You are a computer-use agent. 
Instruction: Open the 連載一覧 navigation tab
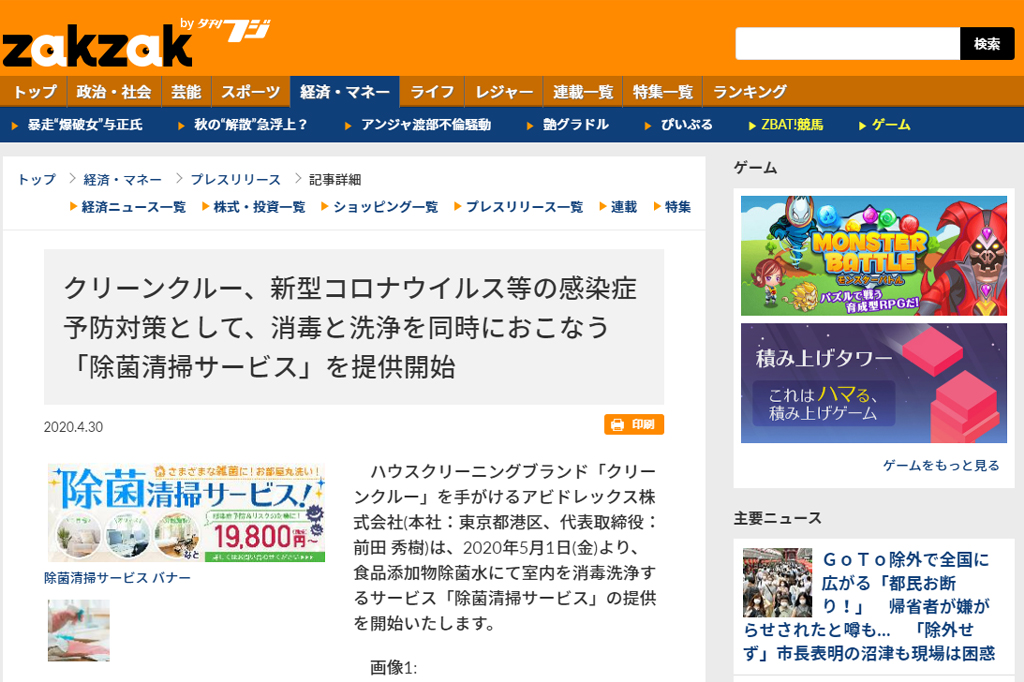click(583, 92)
